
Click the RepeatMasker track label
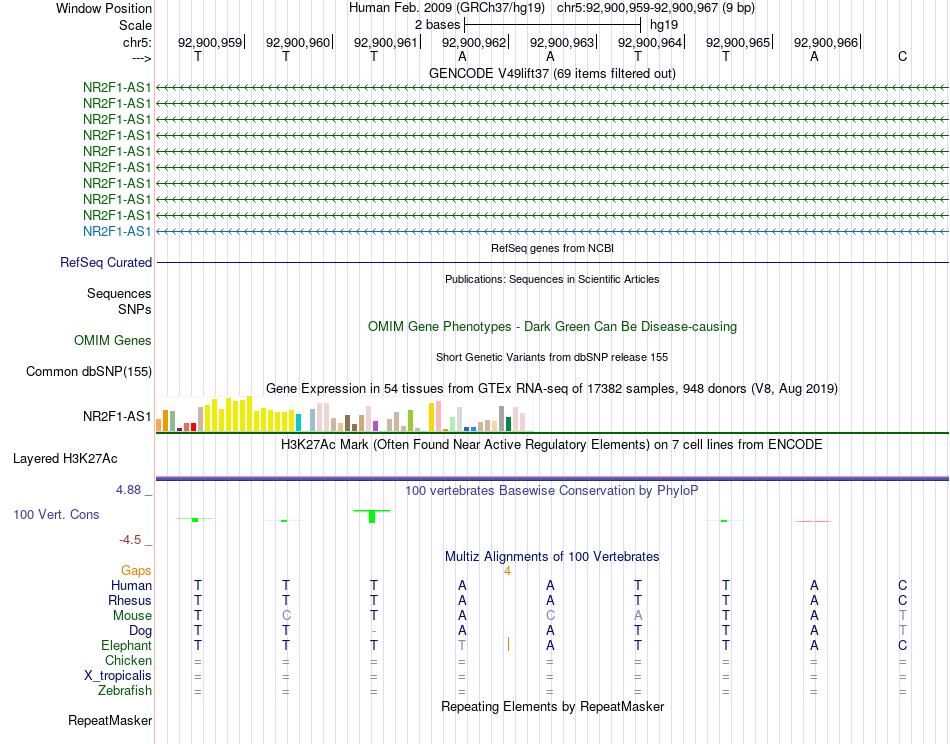point(110,720)
